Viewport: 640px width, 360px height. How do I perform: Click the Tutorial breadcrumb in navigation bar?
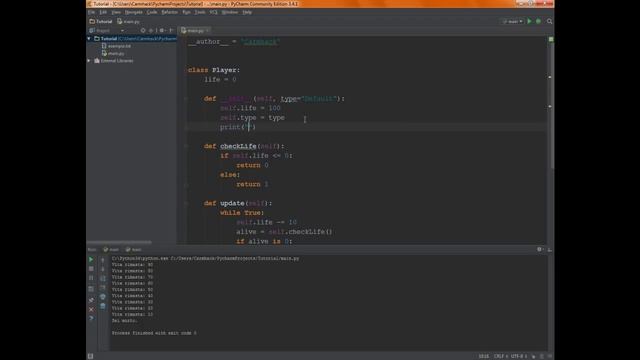tap(101, 22)
